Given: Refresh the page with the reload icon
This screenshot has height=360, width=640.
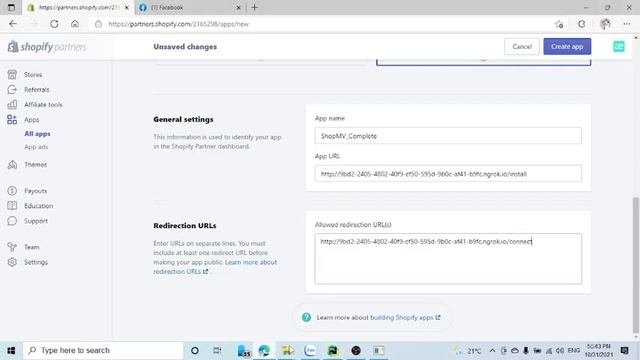Looking at the screenshot, I should [x=54, y=24].
